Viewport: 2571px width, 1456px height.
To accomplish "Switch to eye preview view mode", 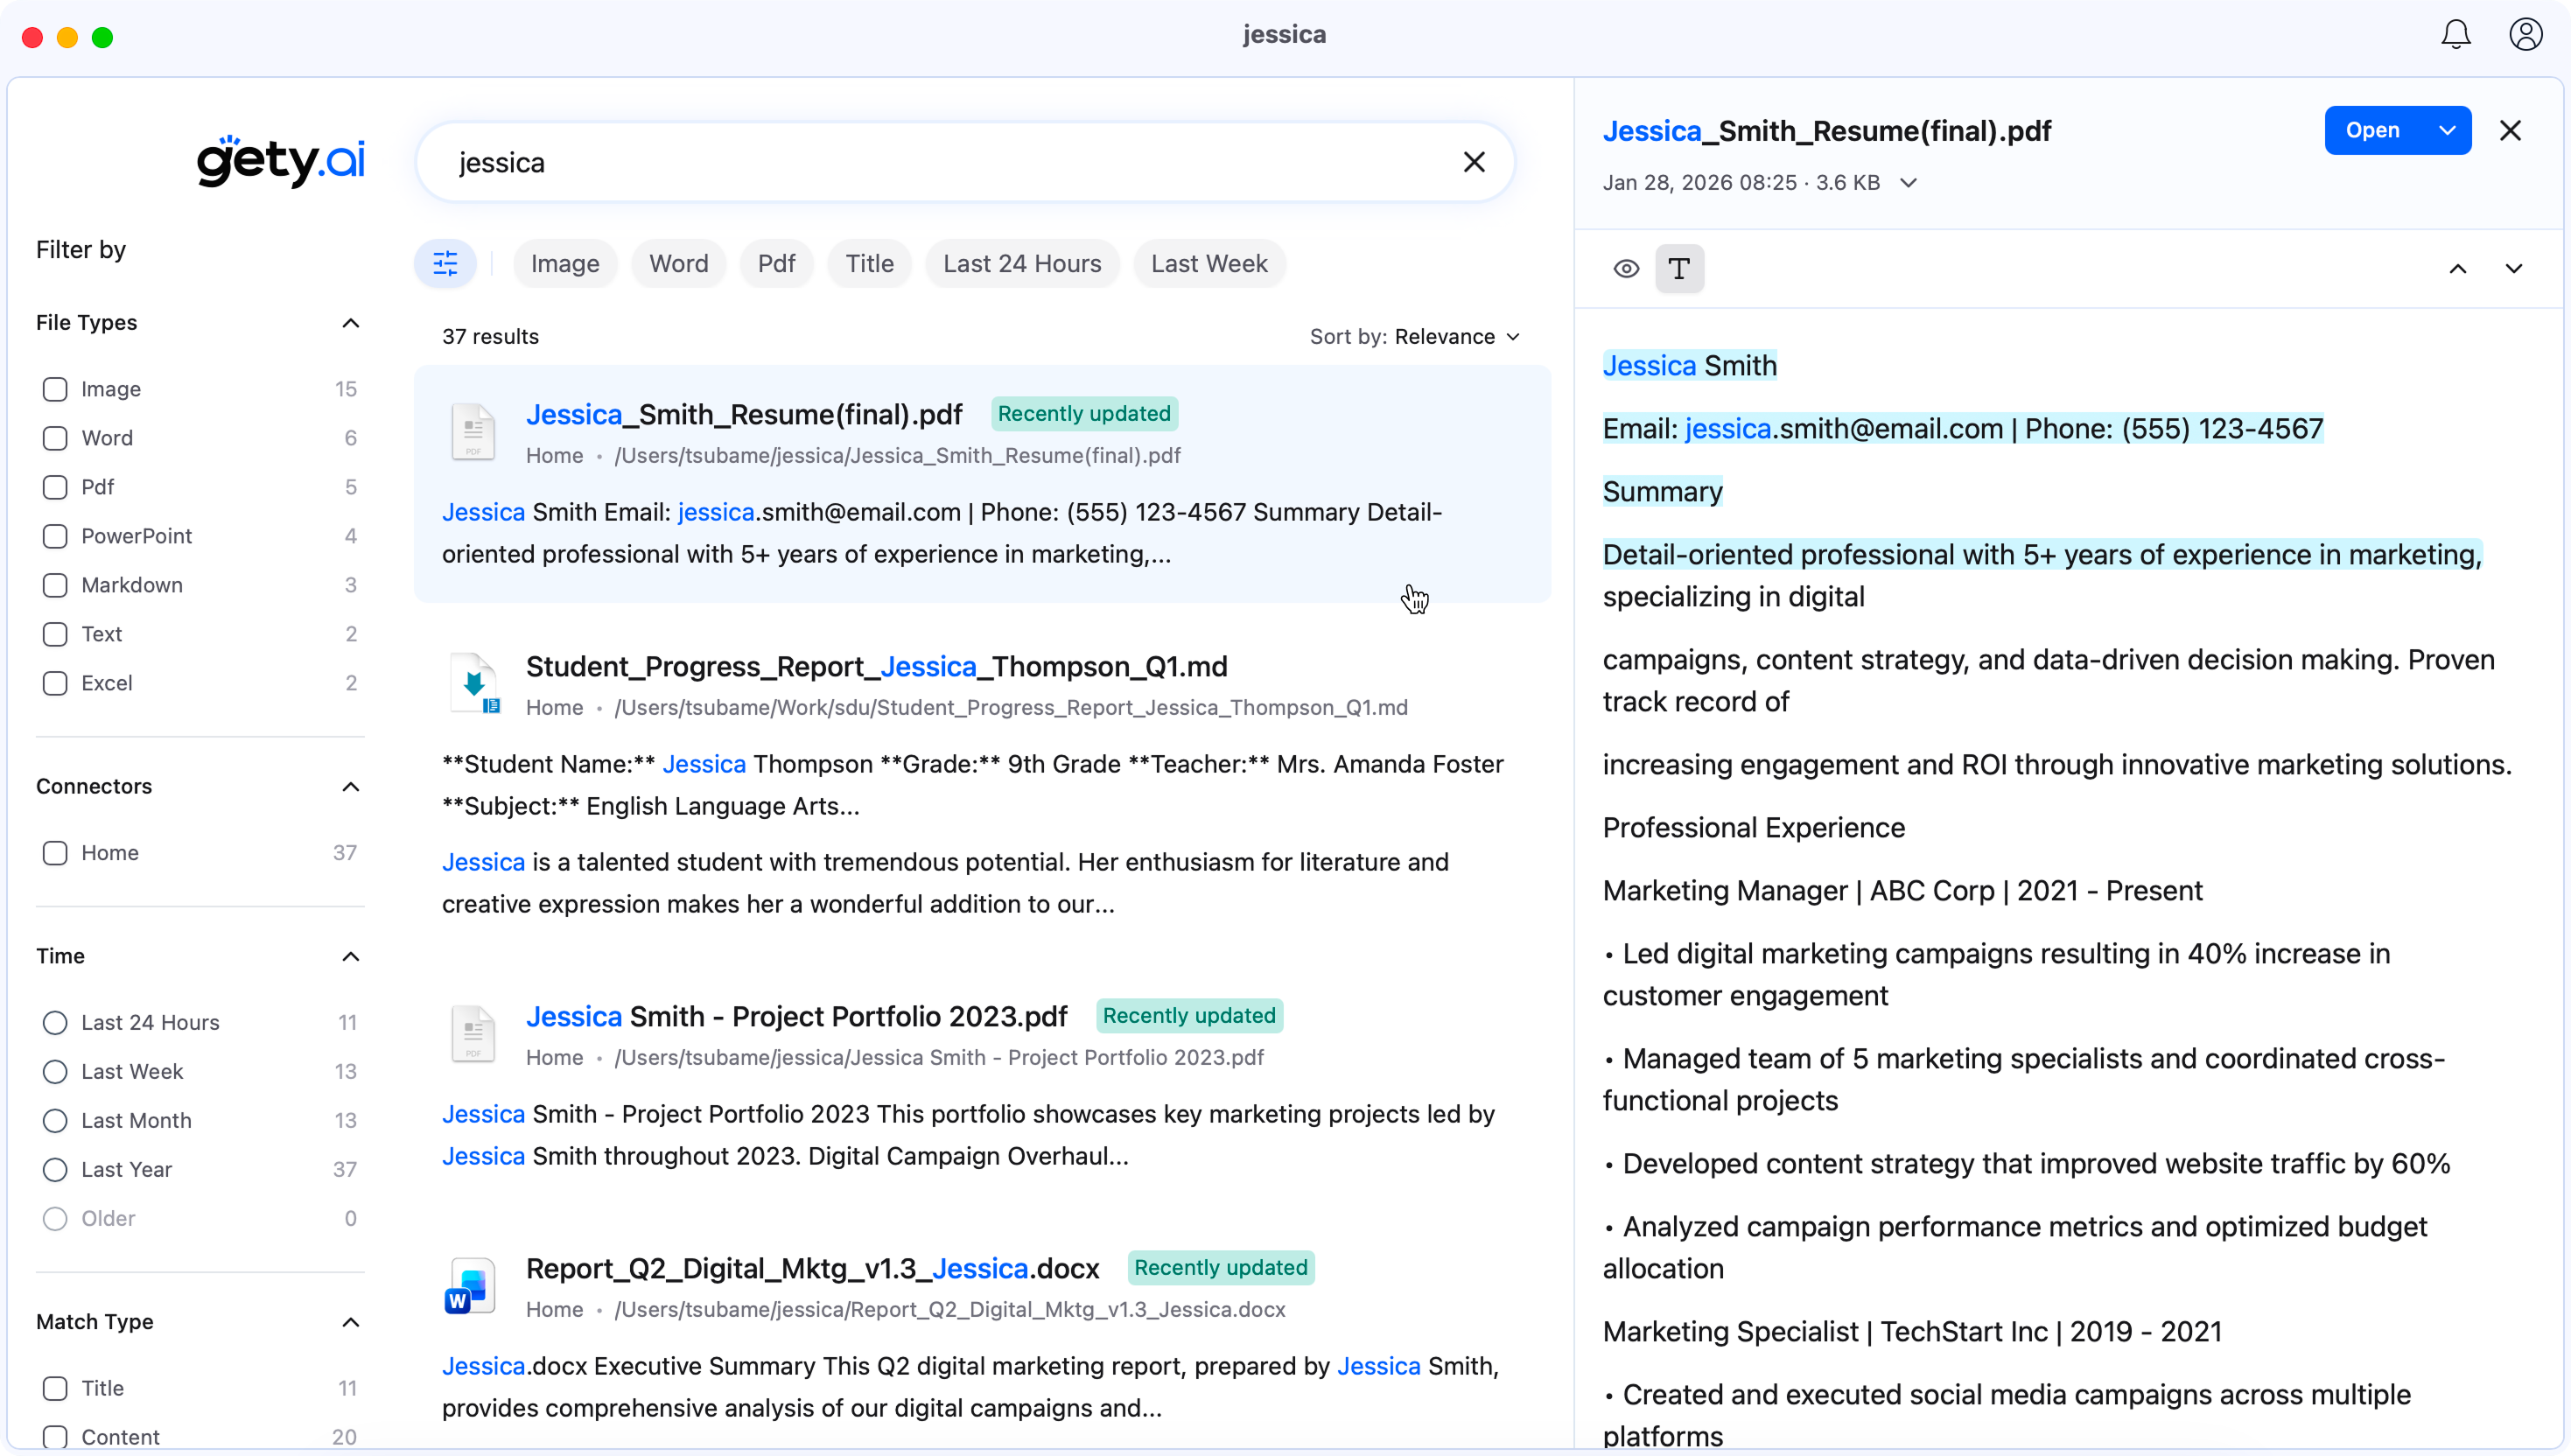I will tap(1626, 269).
